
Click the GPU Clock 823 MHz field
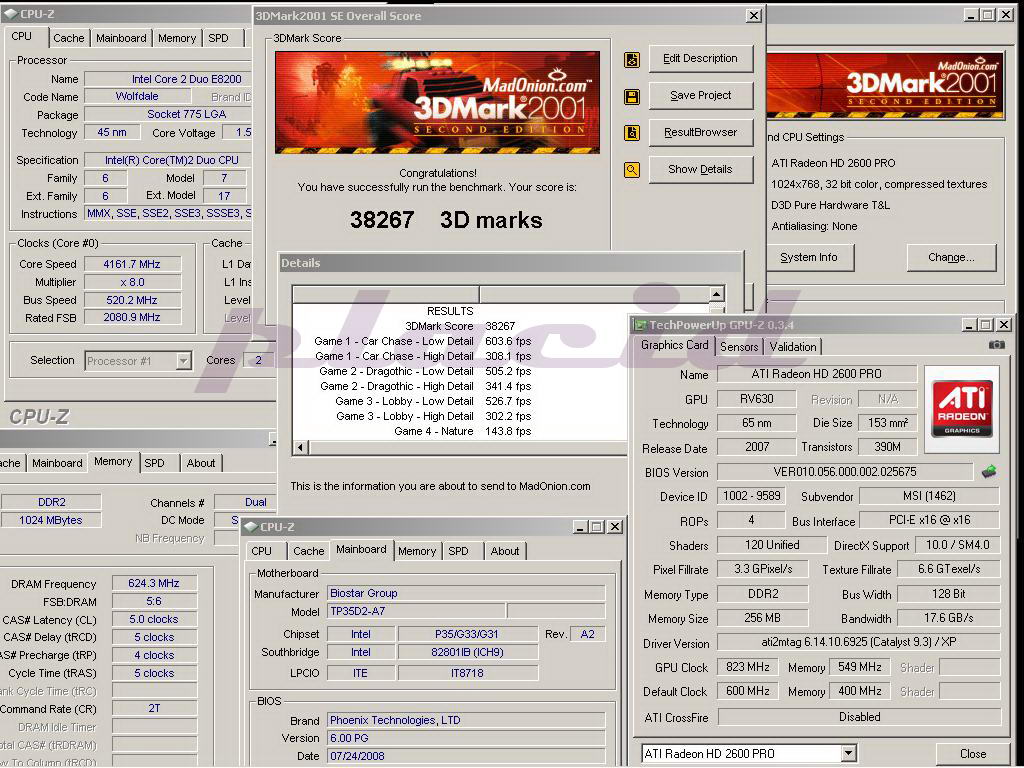[748, 667]
